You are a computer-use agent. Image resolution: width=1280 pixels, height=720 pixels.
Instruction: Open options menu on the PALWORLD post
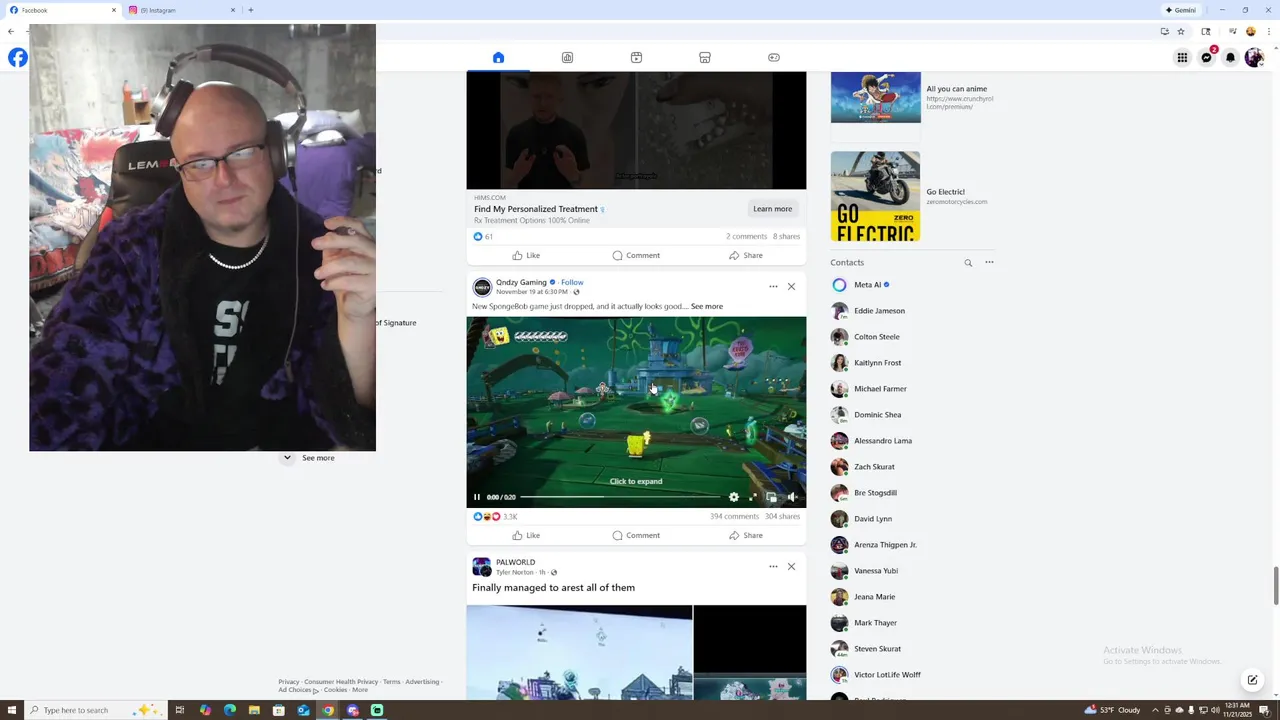pyautogui.click(x=773, y=567)
